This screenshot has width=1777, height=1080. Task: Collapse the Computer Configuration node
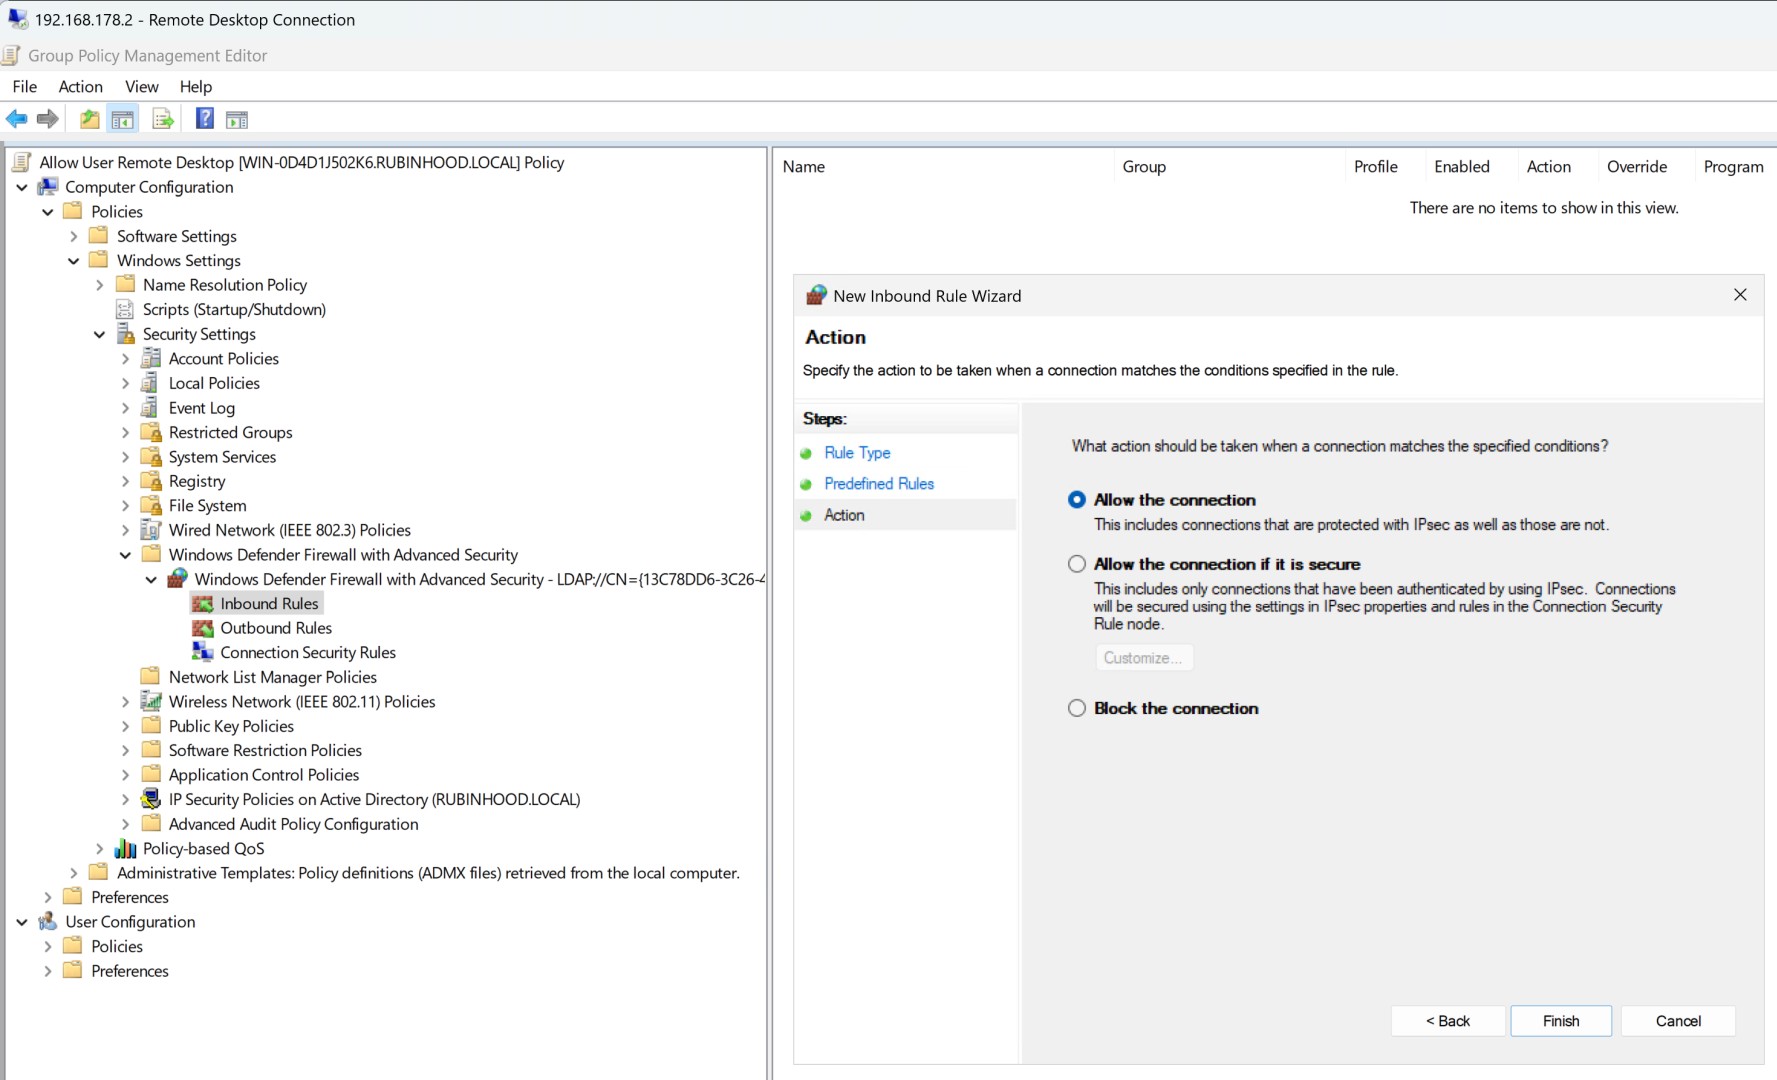[22, 187]
